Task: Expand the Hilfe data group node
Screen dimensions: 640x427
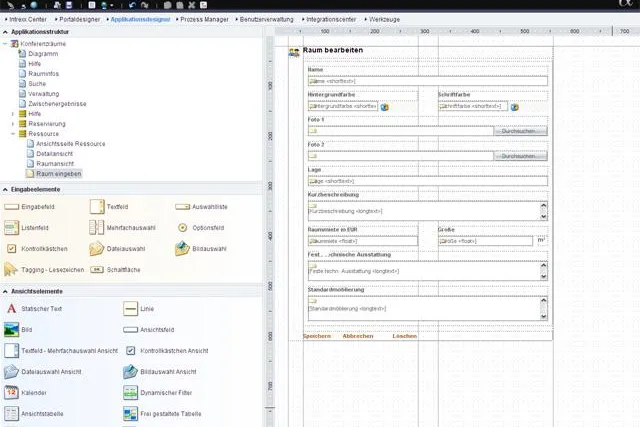Action: tap(13, 114)
